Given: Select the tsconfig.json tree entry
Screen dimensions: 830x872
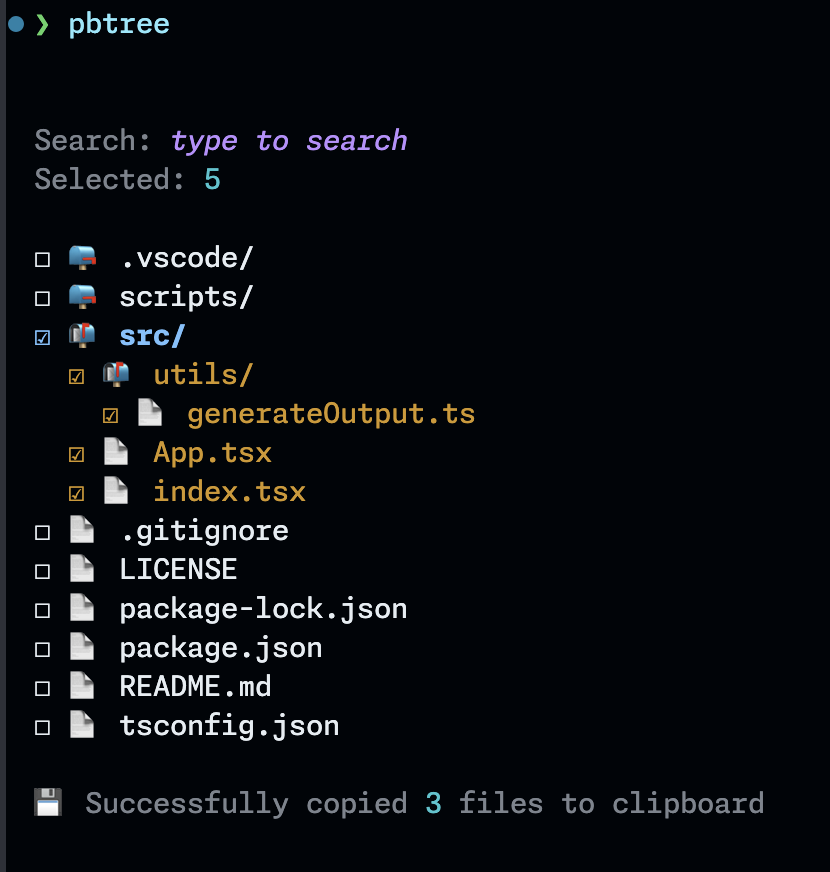Looking at the screenshot, I should tap(229, 726).
